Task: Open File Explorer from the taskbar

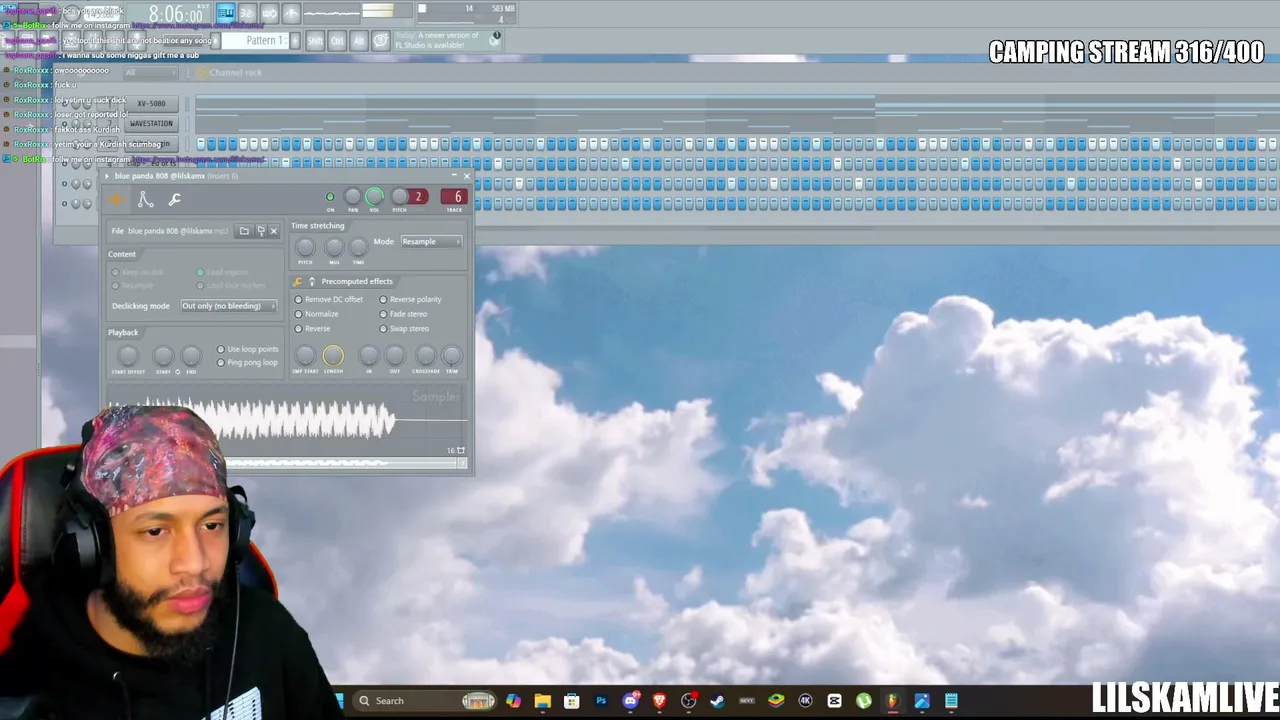Action: 542,701
